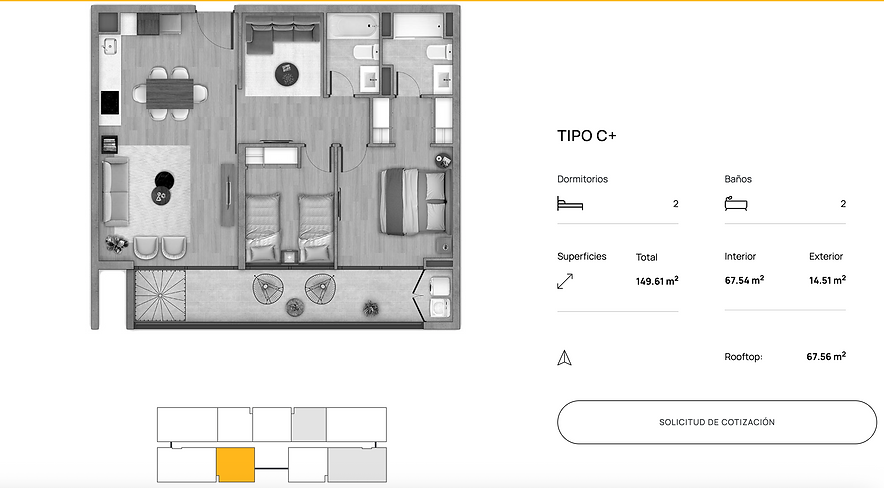
Task: Click the TIPO C+ heading
Action: coord(586,136)
